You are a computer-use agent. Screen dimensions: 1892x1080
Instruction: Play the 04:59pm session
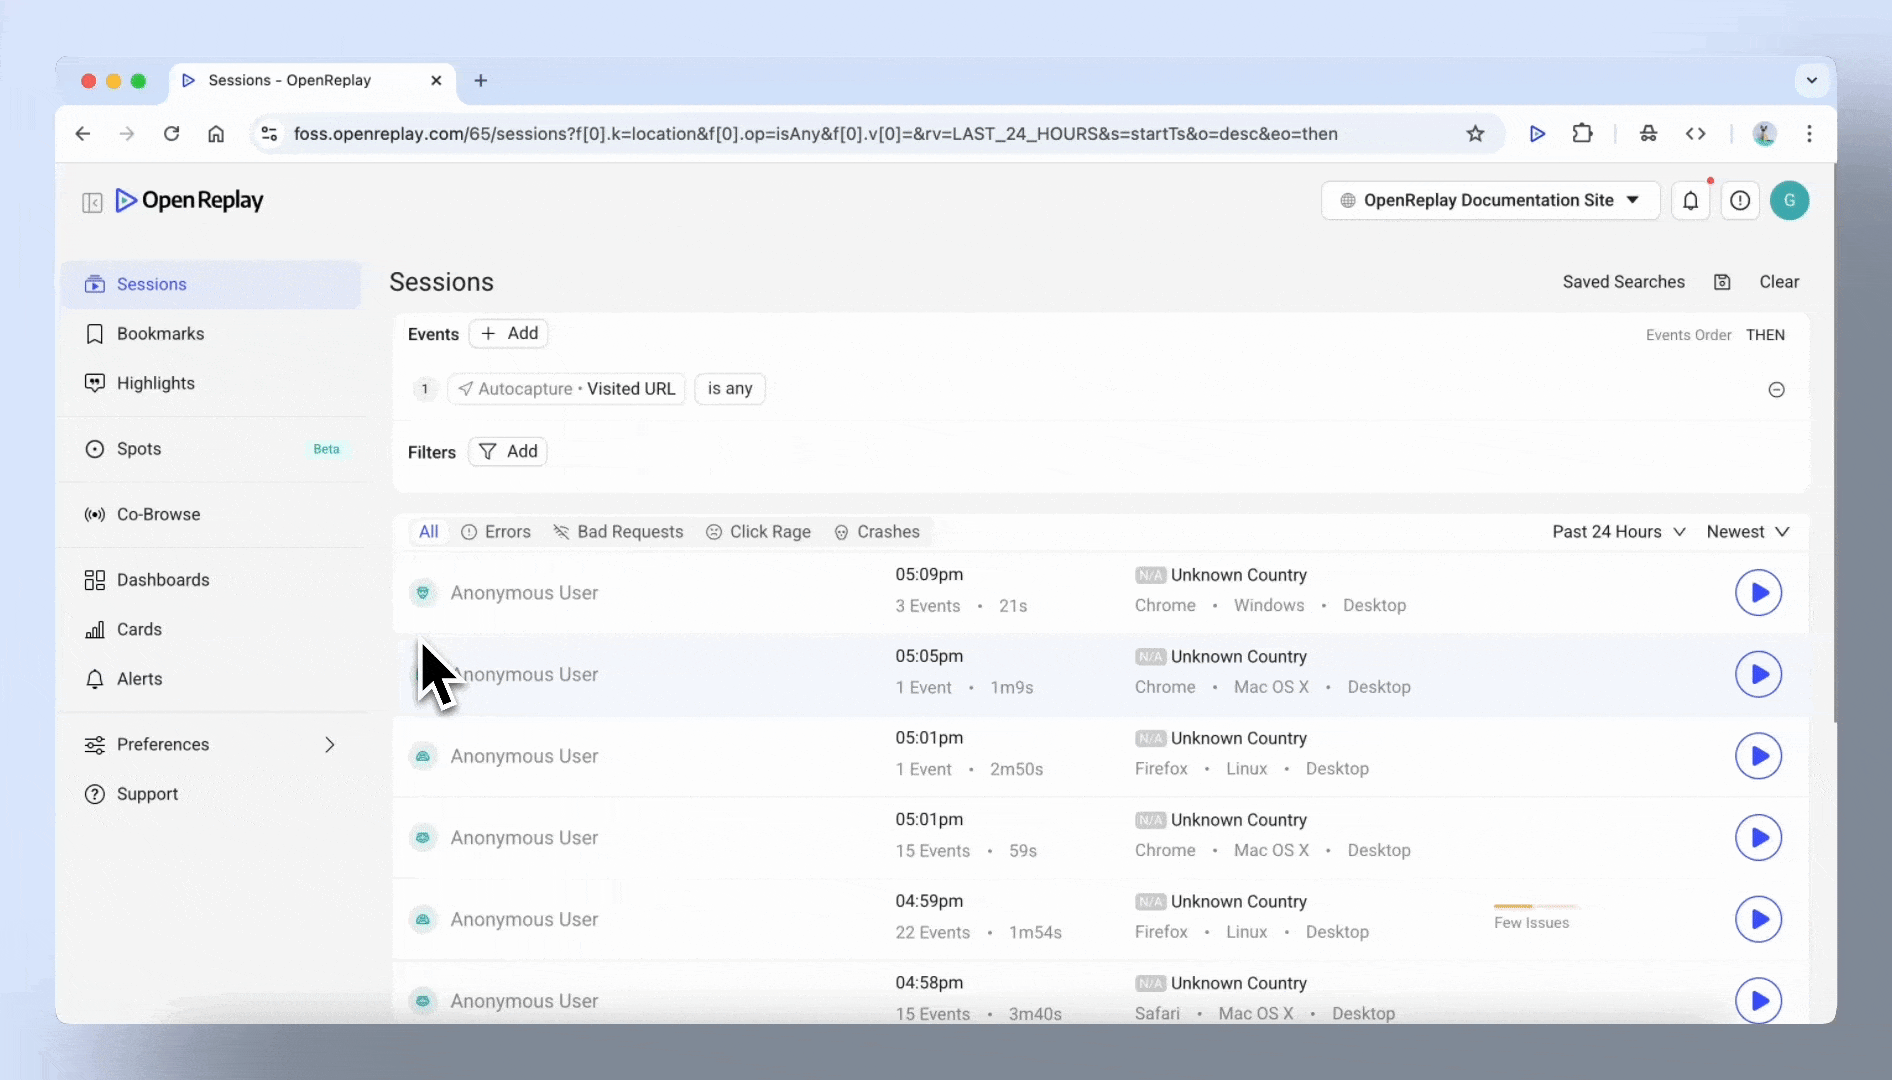[x=1758, y=919]
